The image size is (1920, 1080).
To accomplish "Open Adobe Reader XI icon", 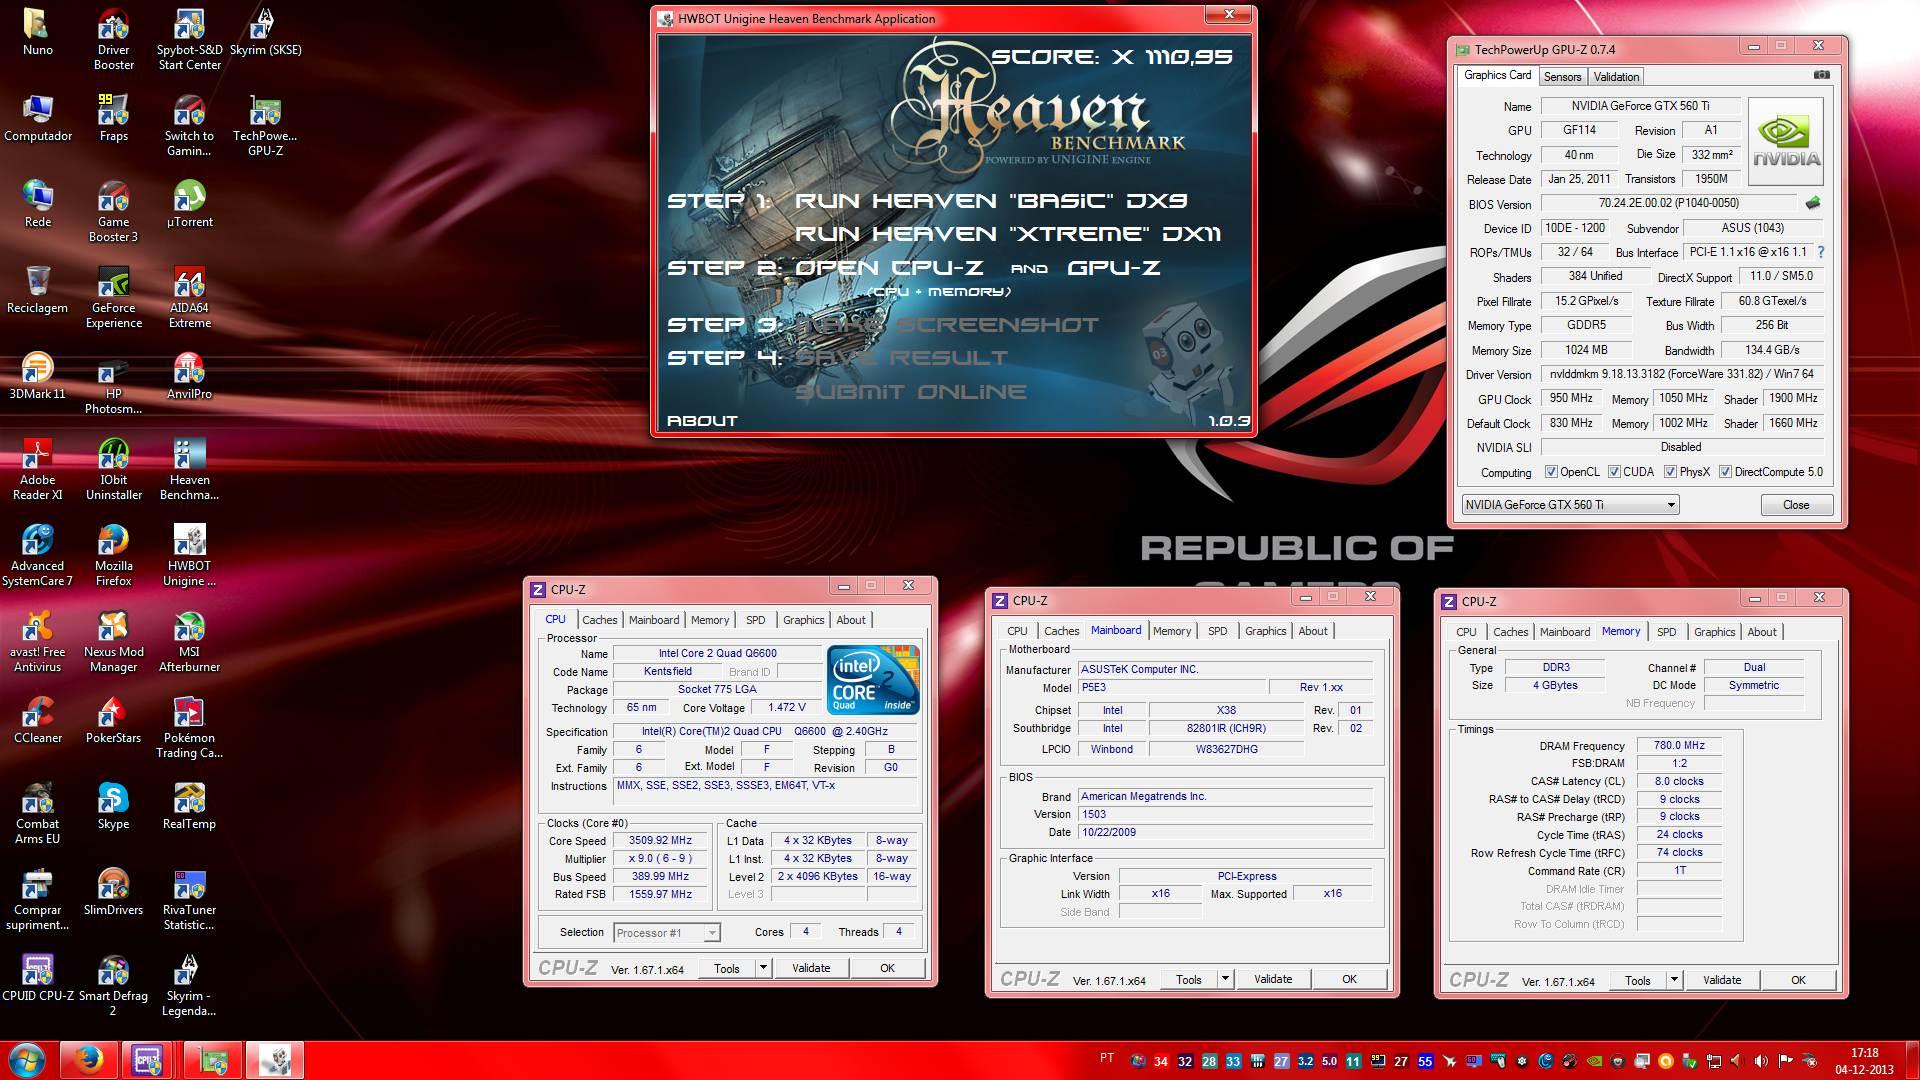I will (37, 470).
